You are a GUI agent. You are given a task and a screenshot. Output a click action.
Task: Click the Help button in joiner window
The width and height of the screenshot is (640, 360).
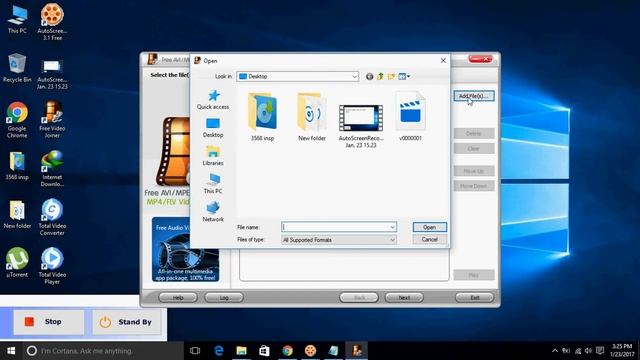tap(178, 298)
